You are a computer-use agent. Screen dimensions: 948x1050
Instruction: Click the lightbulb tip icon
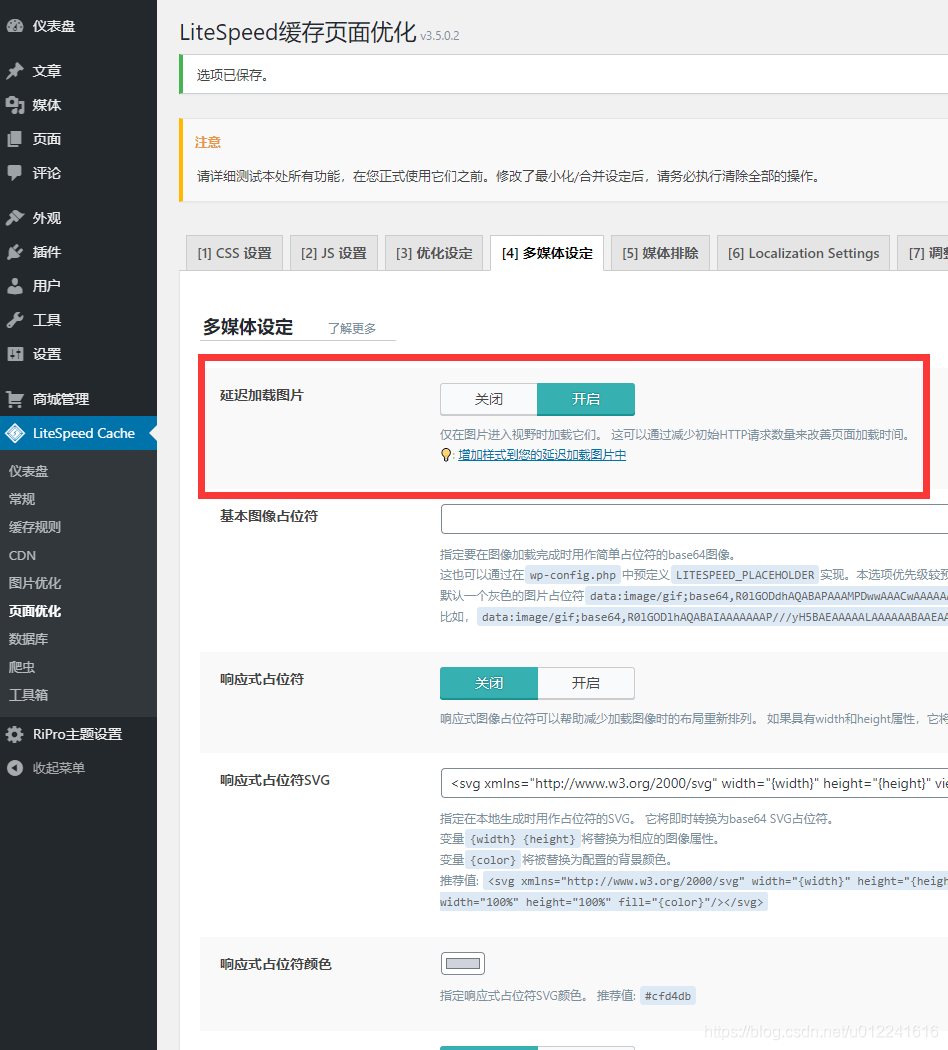tap(446, 455)
